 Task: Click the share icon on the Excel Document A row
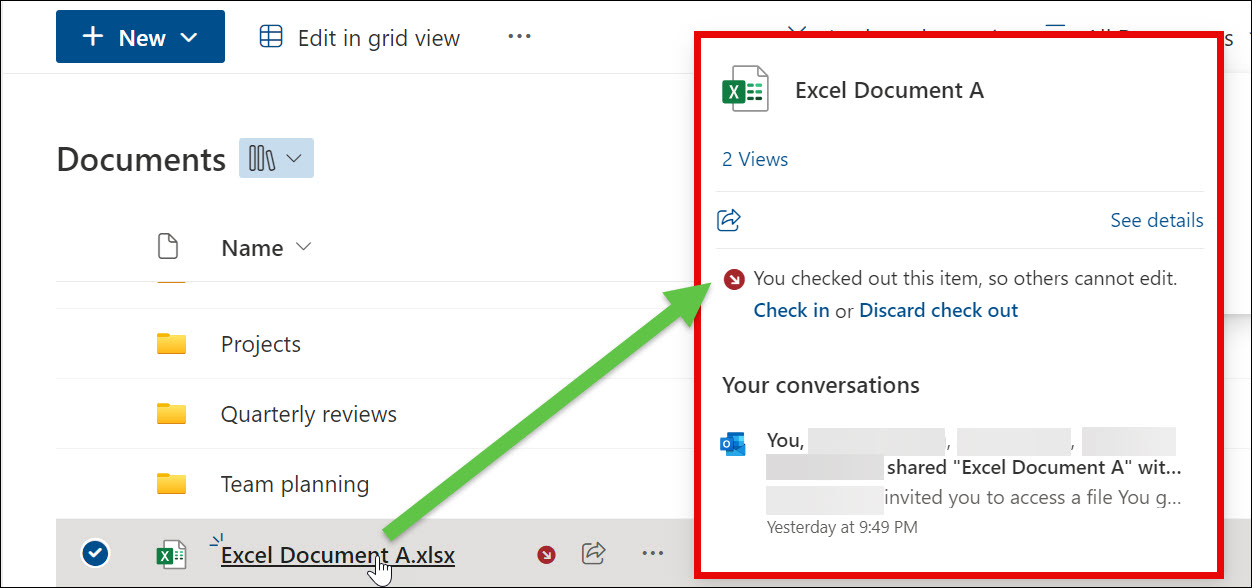pyautogui.click(x=593, y=553)
